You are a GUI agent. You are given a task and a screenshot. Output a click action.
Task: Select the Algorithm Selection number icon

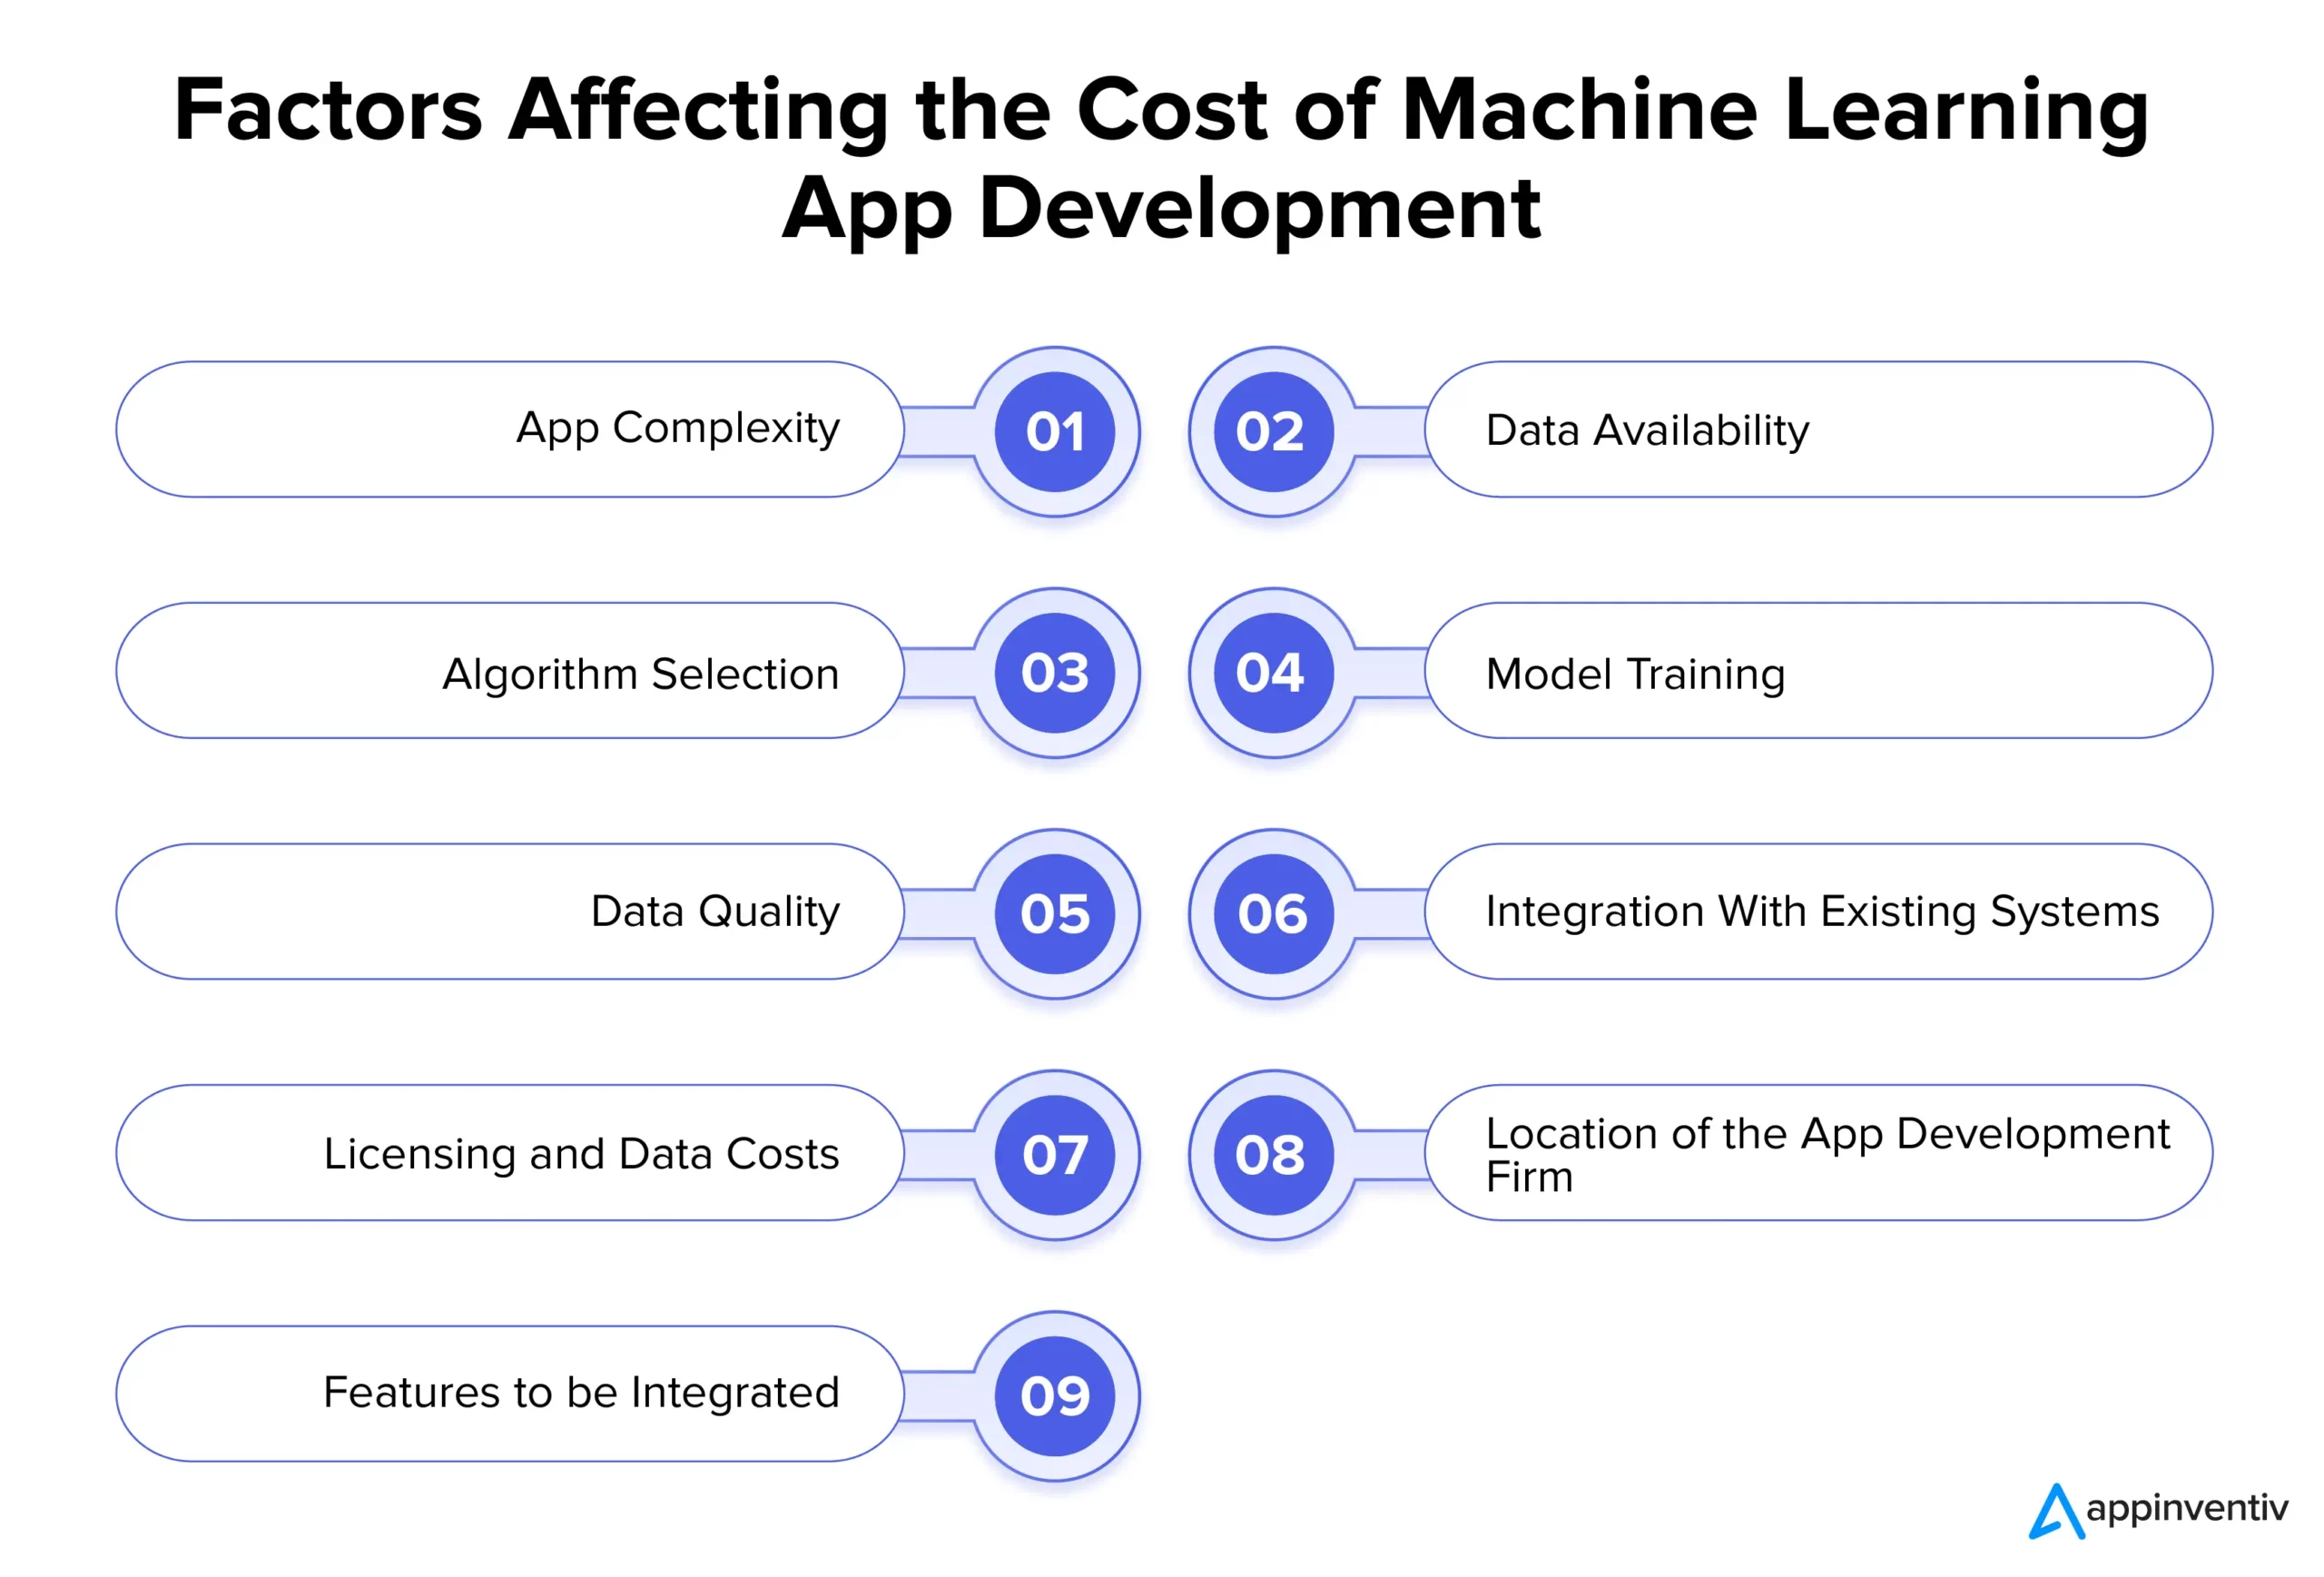(x=1041, y=669)
